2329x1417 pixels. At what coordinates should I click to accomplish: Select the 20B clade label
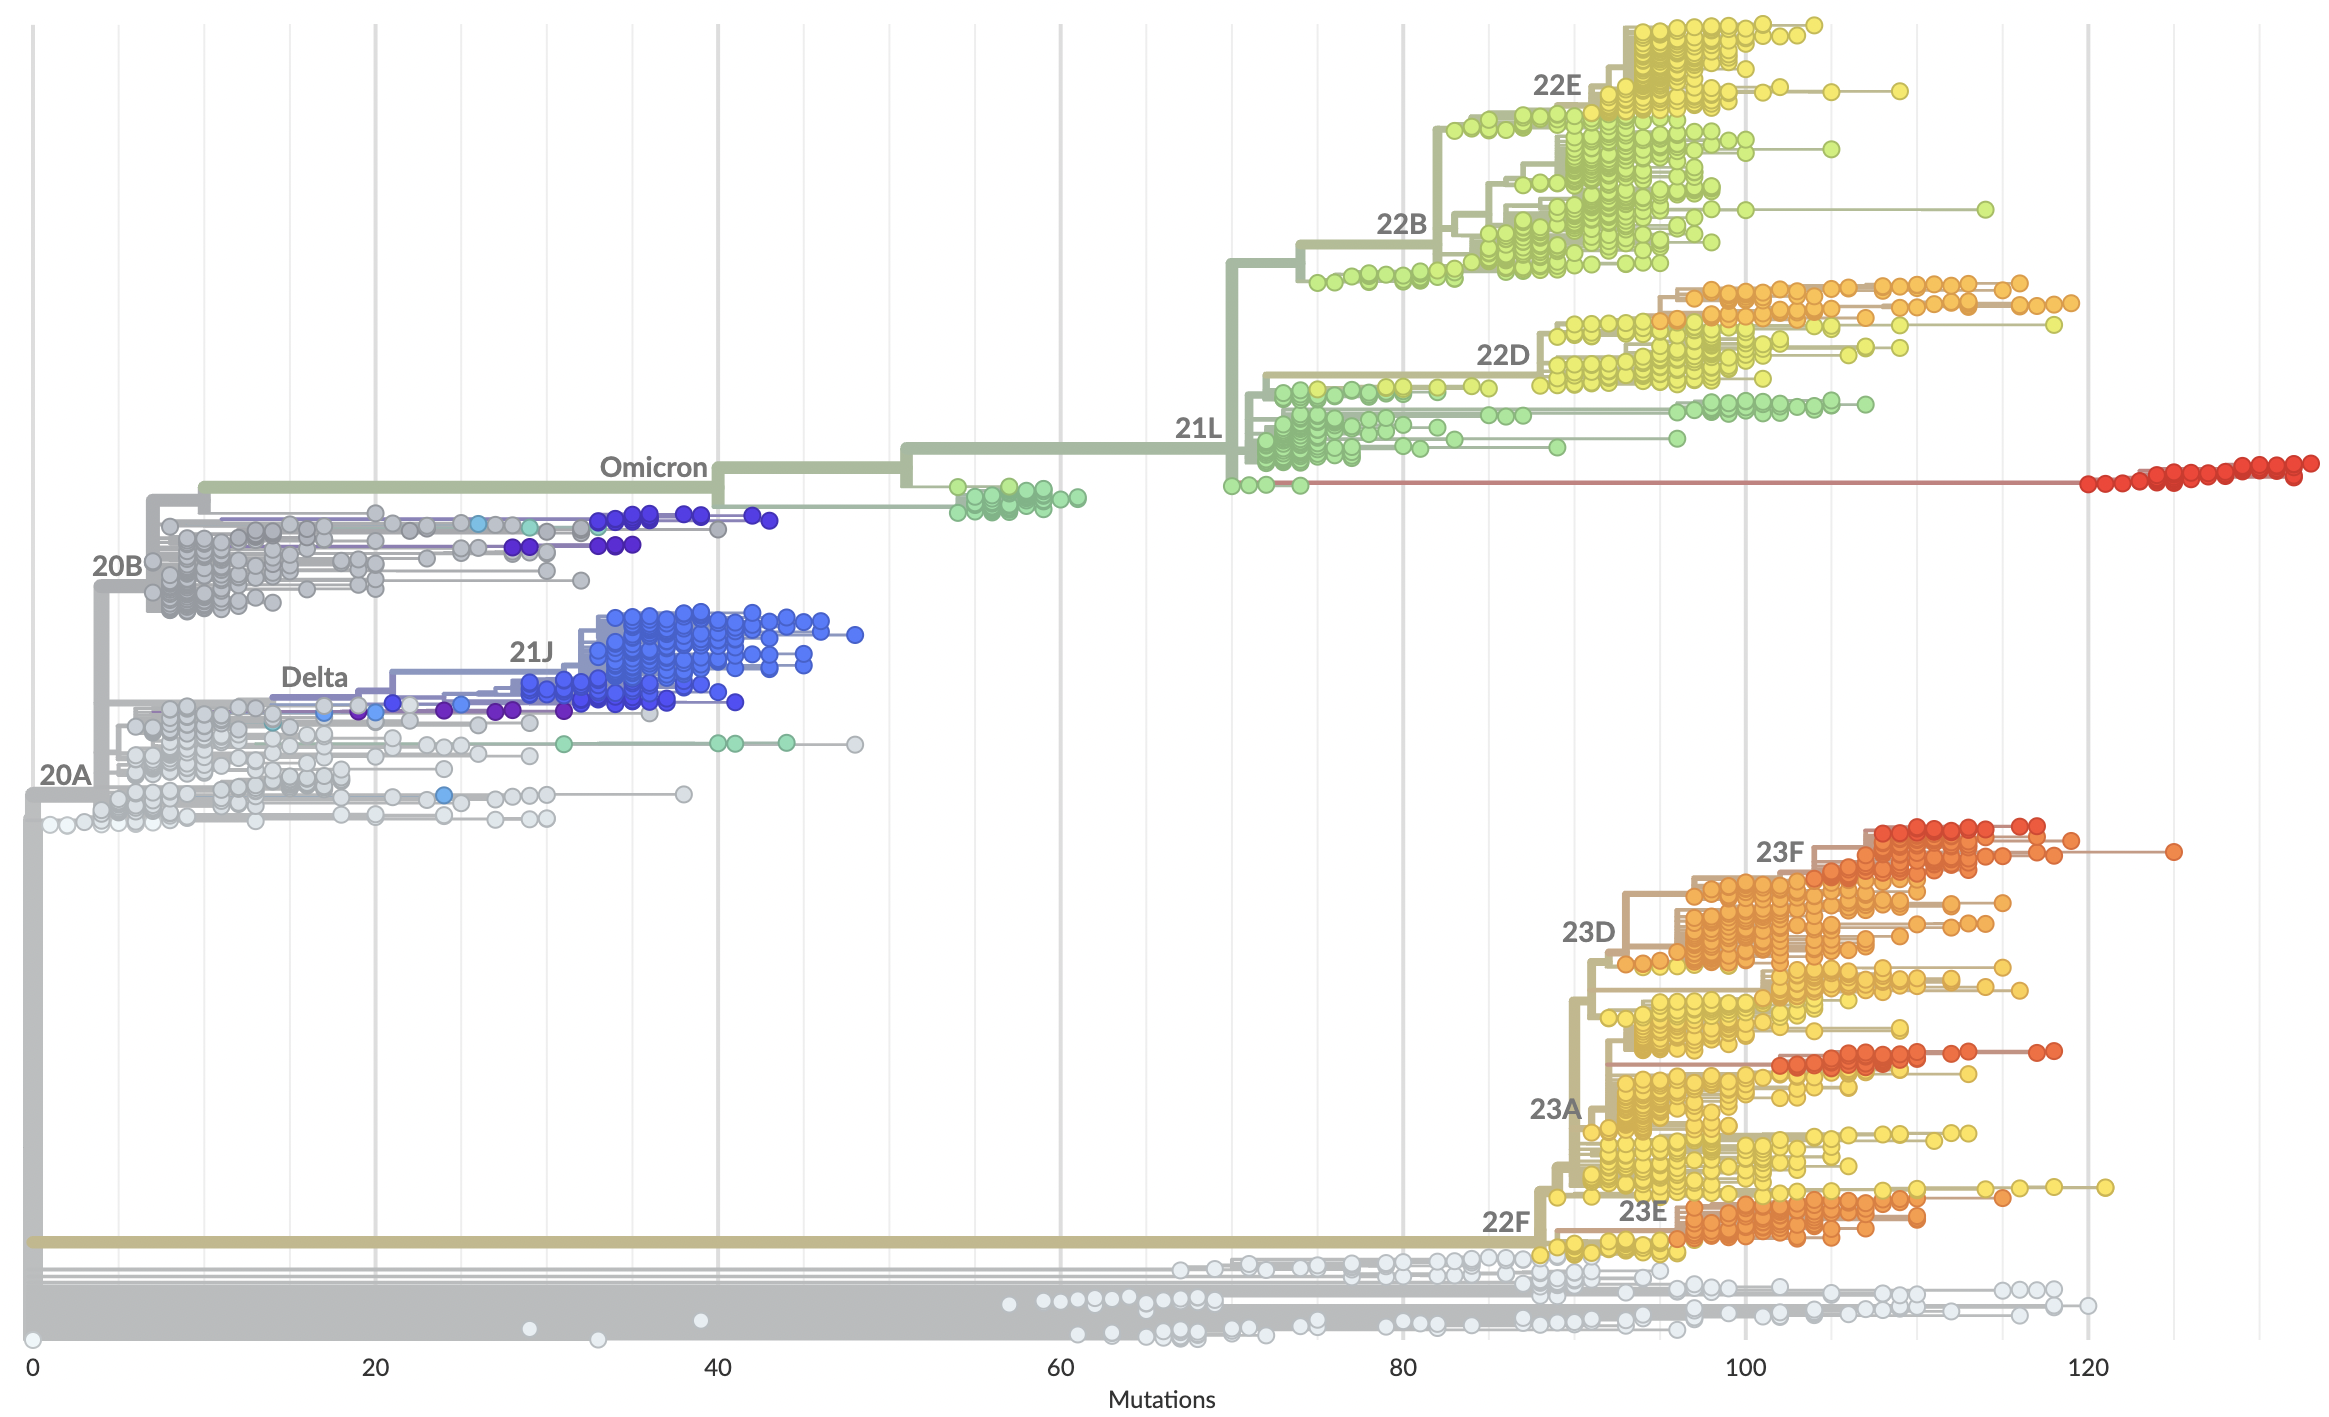117,567
